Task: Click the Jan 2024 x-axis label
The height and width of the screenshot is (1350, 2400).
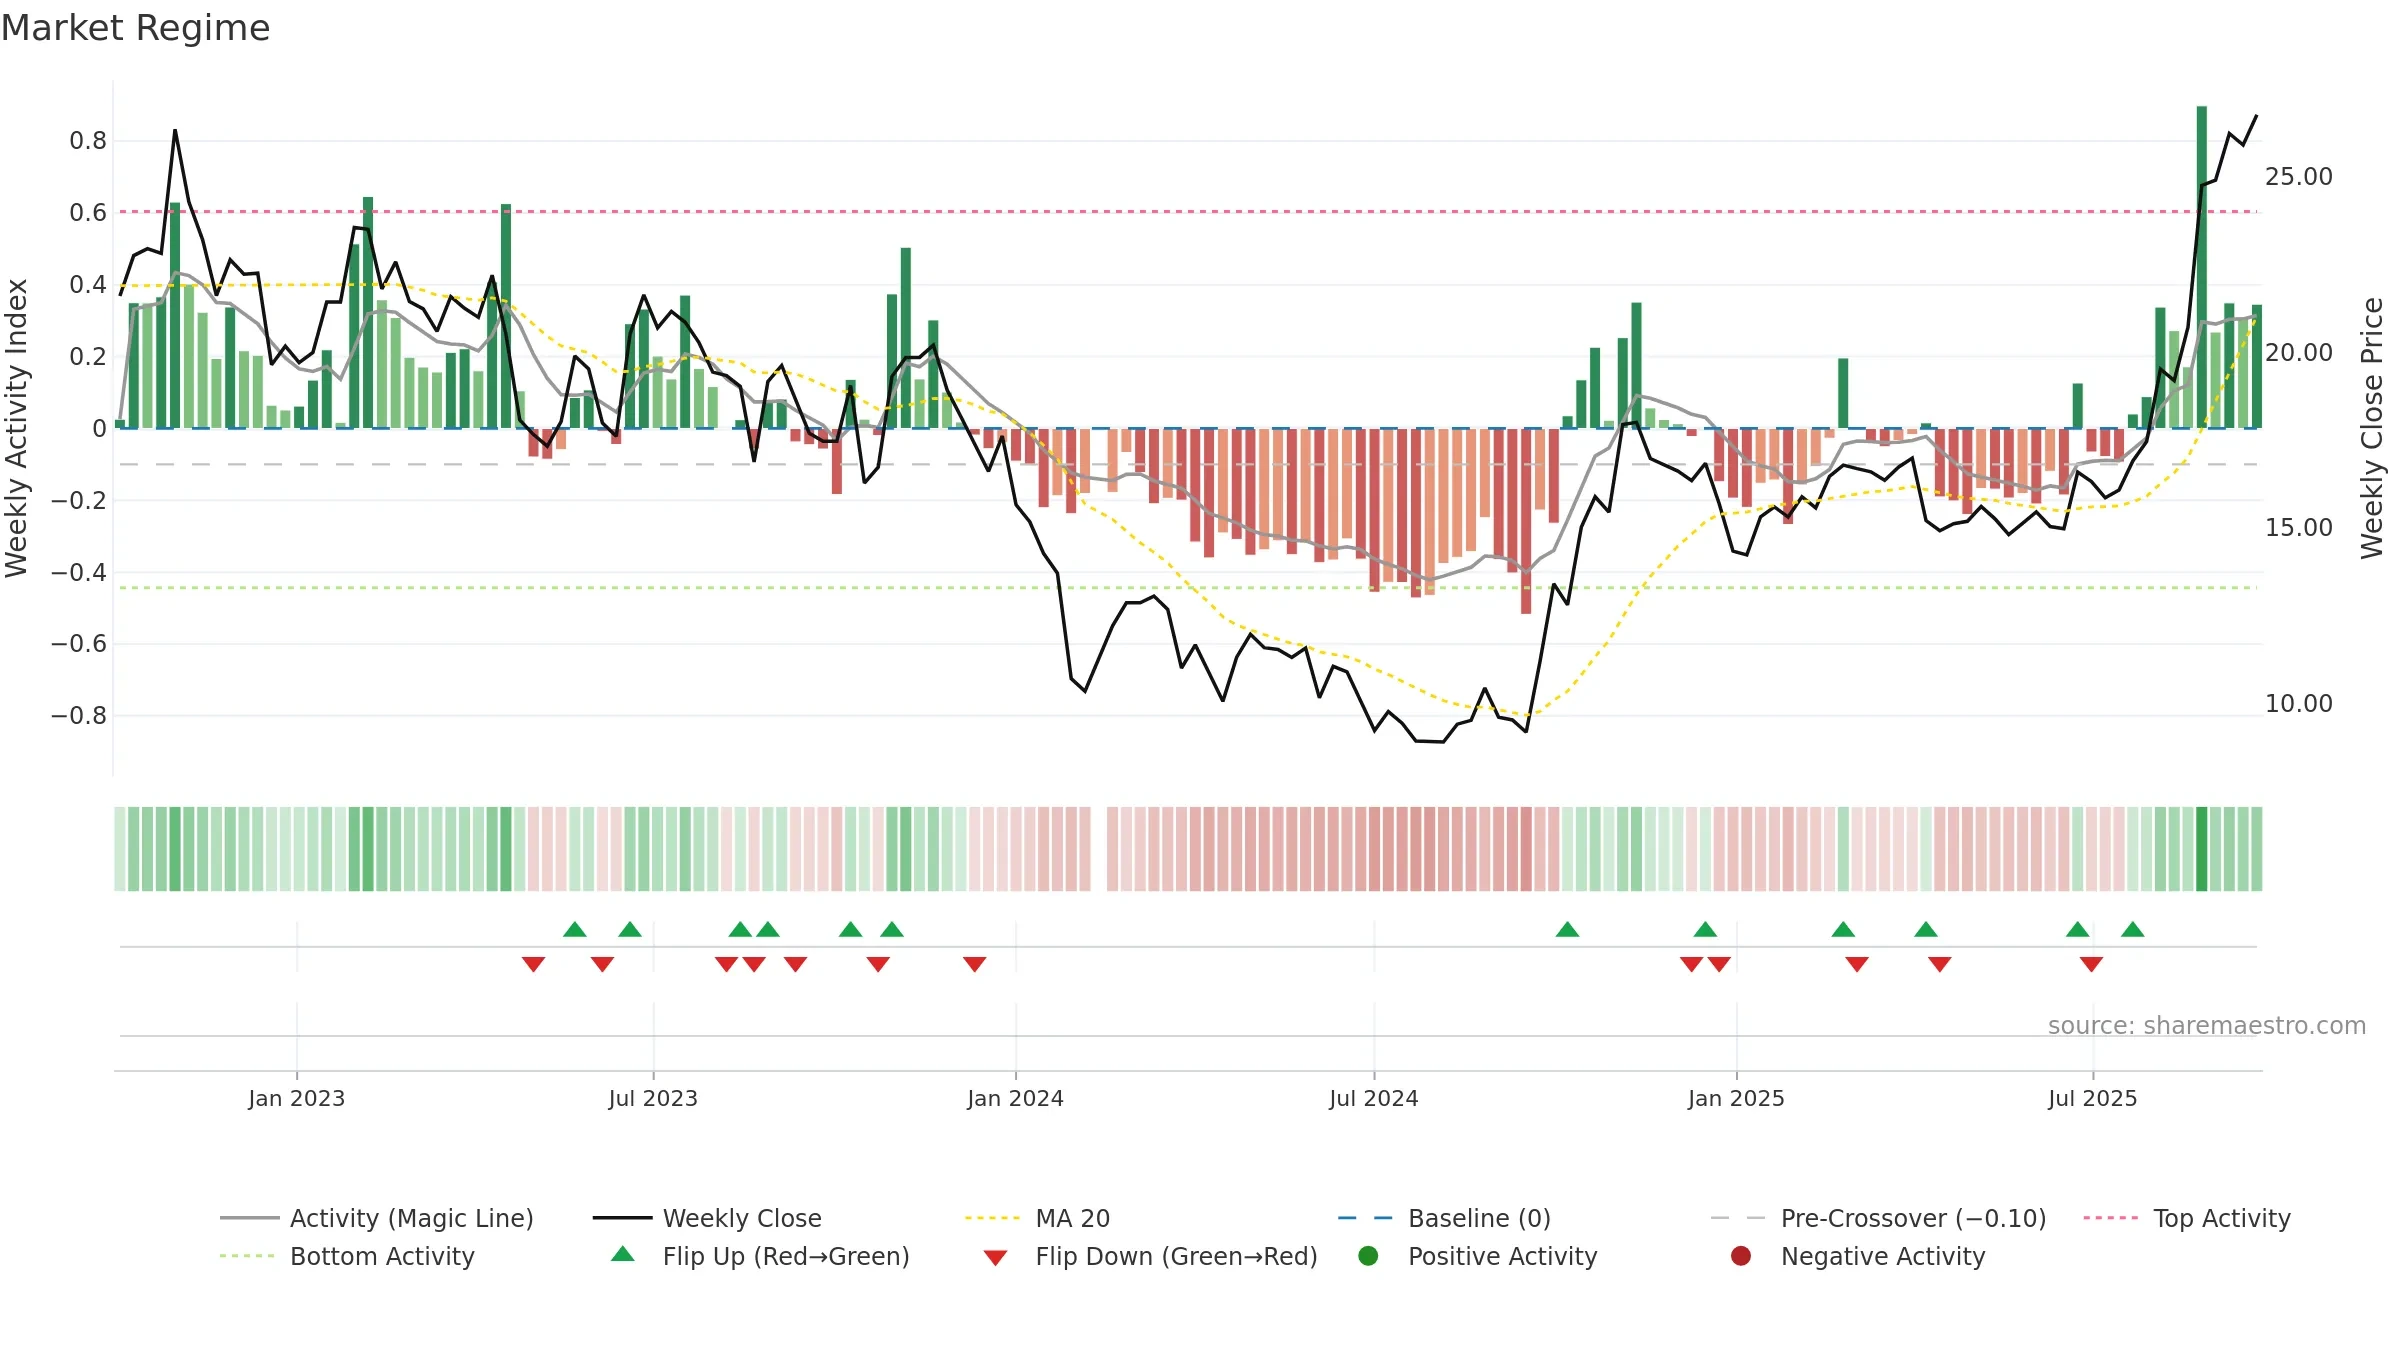Action: tap(1015, 1099)
